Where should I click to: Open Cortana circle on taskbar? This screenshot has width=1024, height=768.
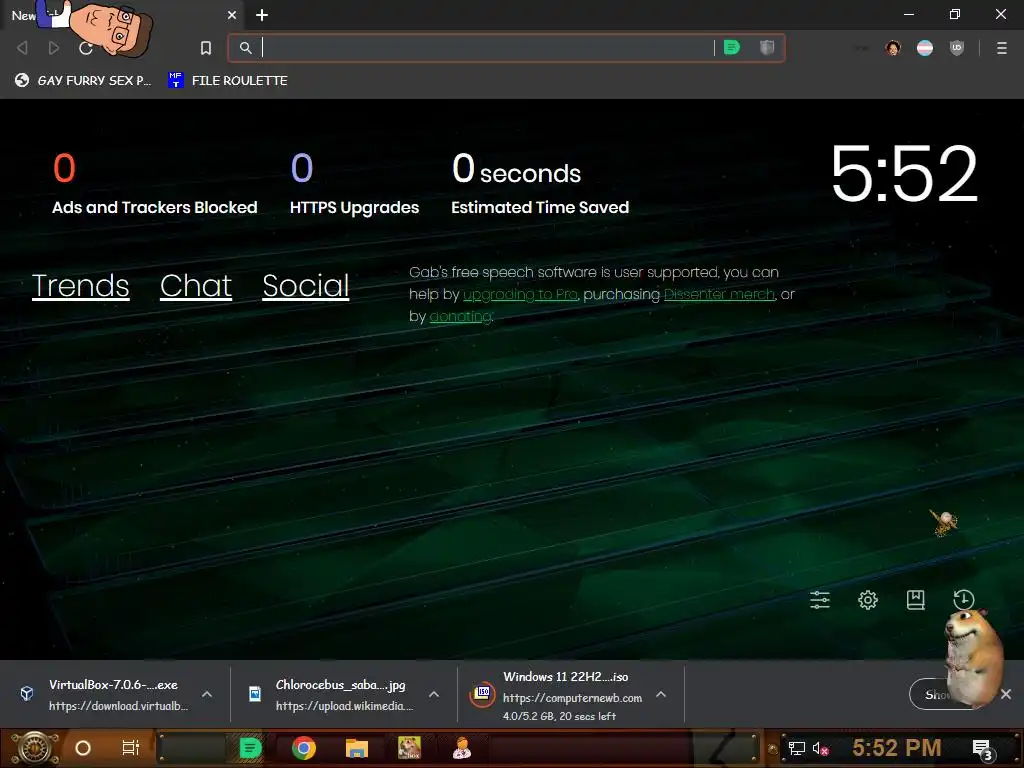[83, 748]
